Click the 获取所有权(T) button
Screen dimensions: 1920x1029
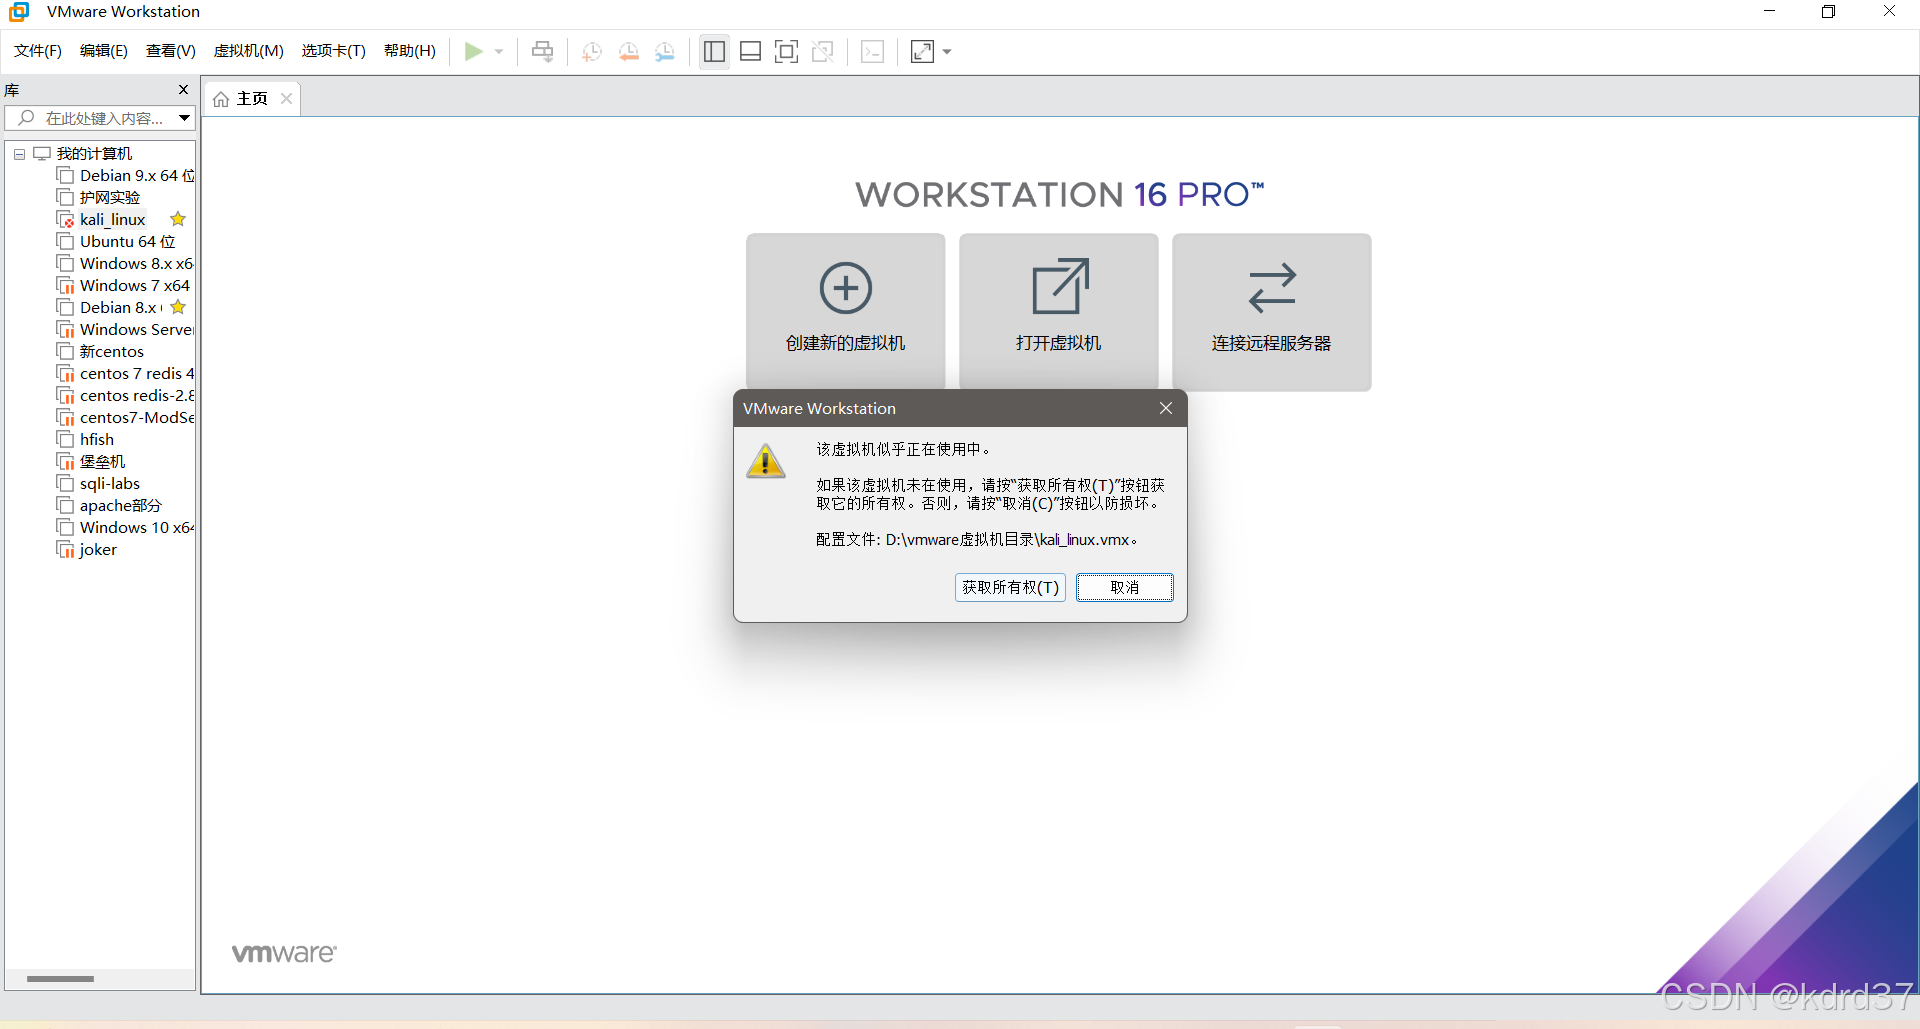point(1010,587)
